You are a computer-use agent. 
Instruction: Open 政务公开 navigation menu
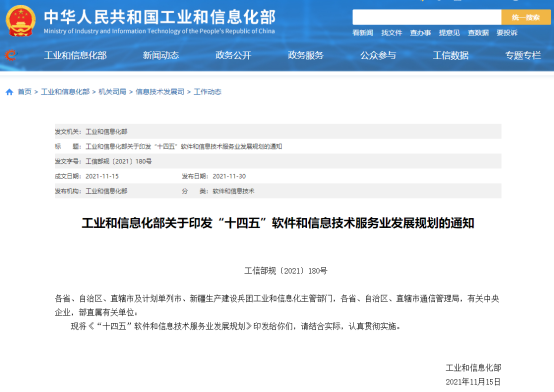[x=233, y=55]
